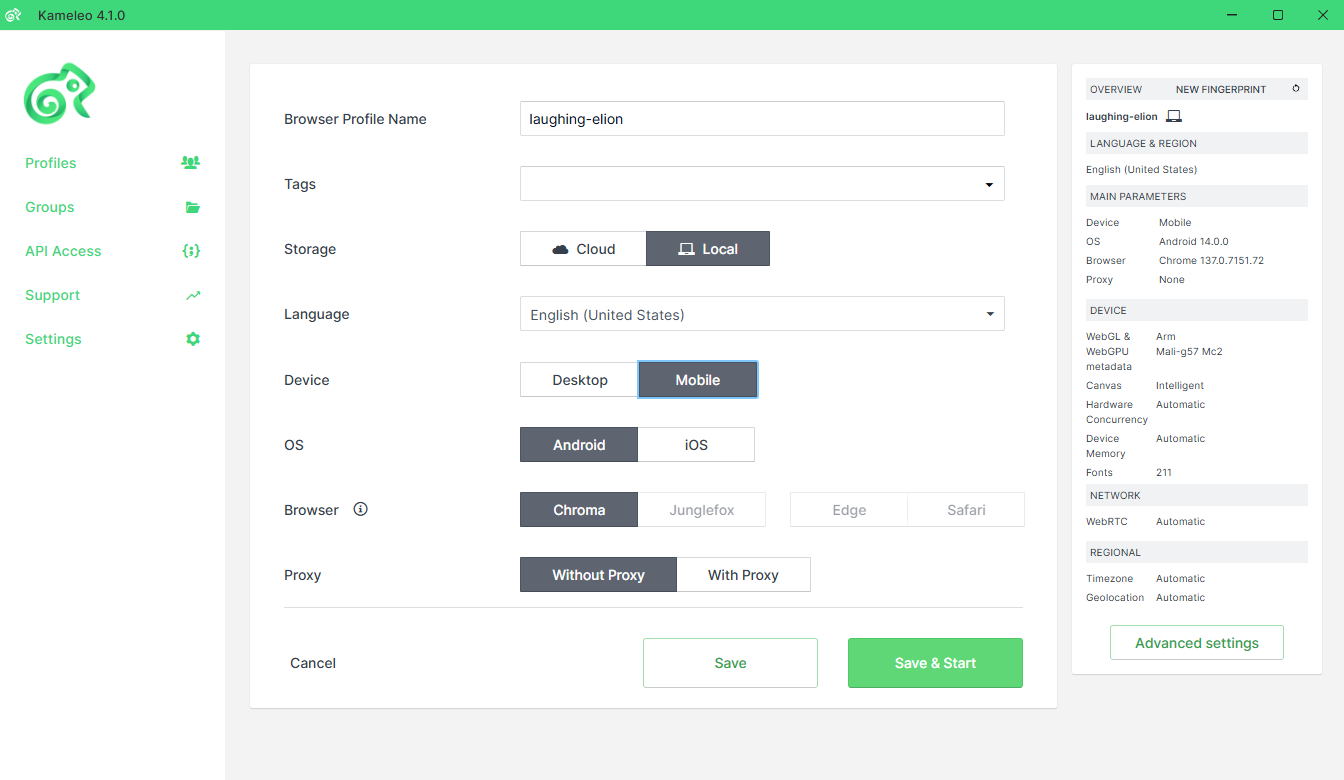The width and height of the screenshot is (1344, 780).
Task: Click Cancel
Action: 313,663
